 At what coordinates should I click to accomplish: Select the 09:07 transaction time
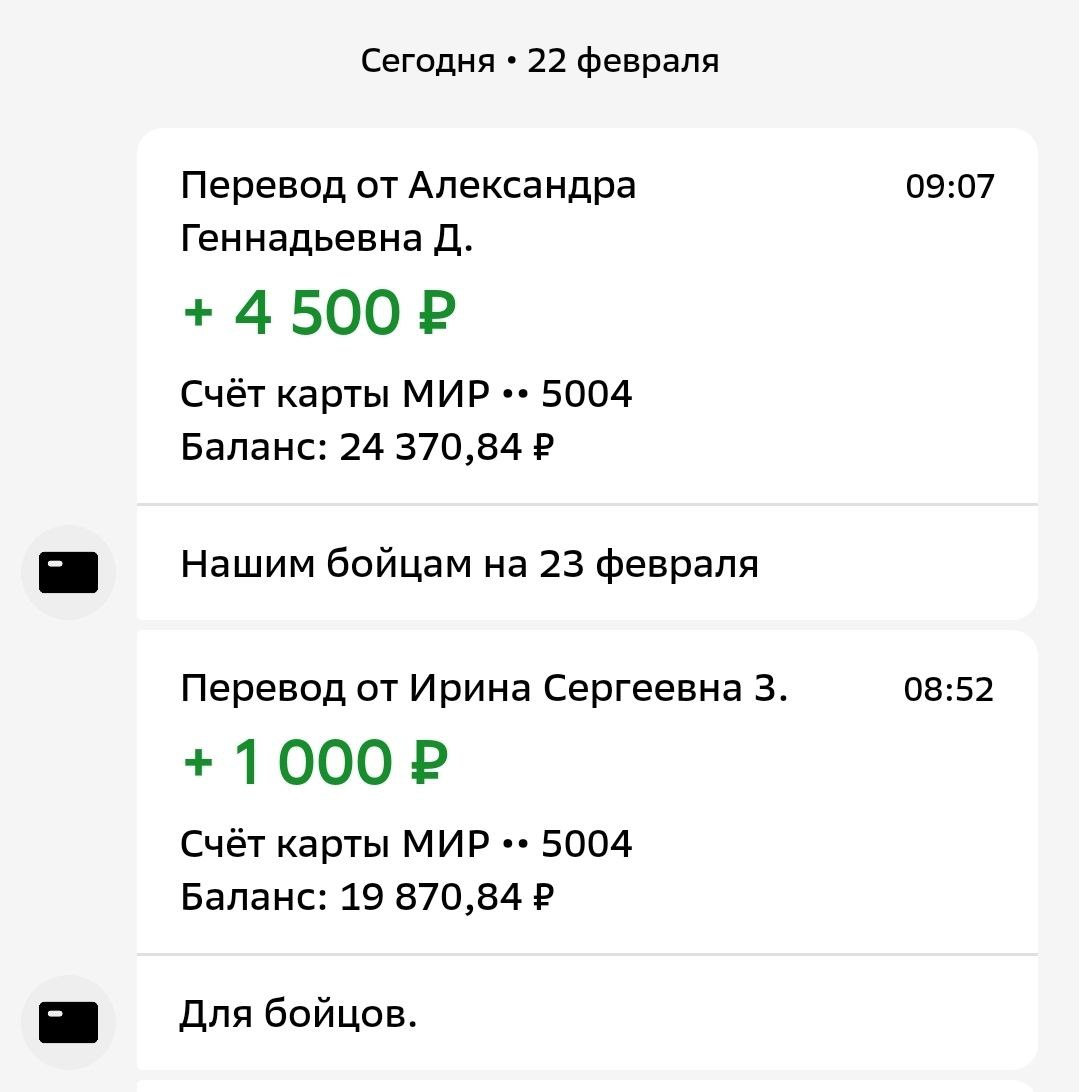click(x=950, y=186)
